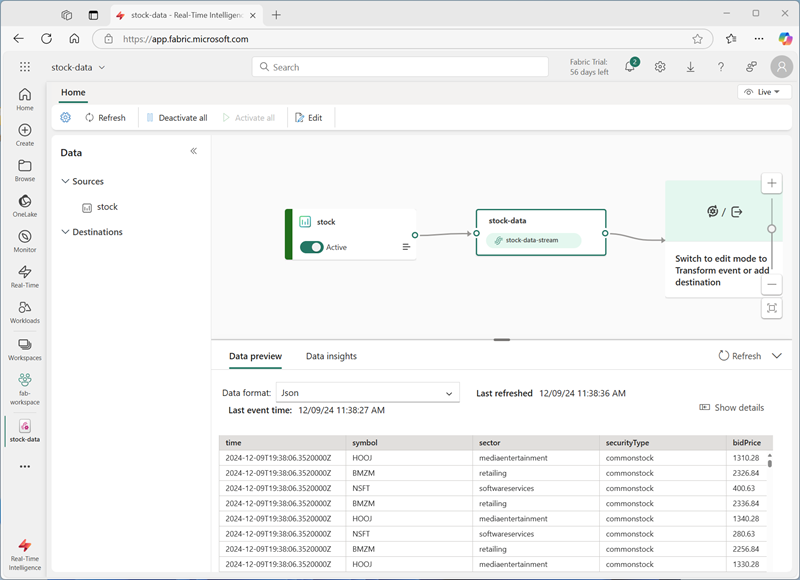Collapse the Sources tree section

point(65,181)
